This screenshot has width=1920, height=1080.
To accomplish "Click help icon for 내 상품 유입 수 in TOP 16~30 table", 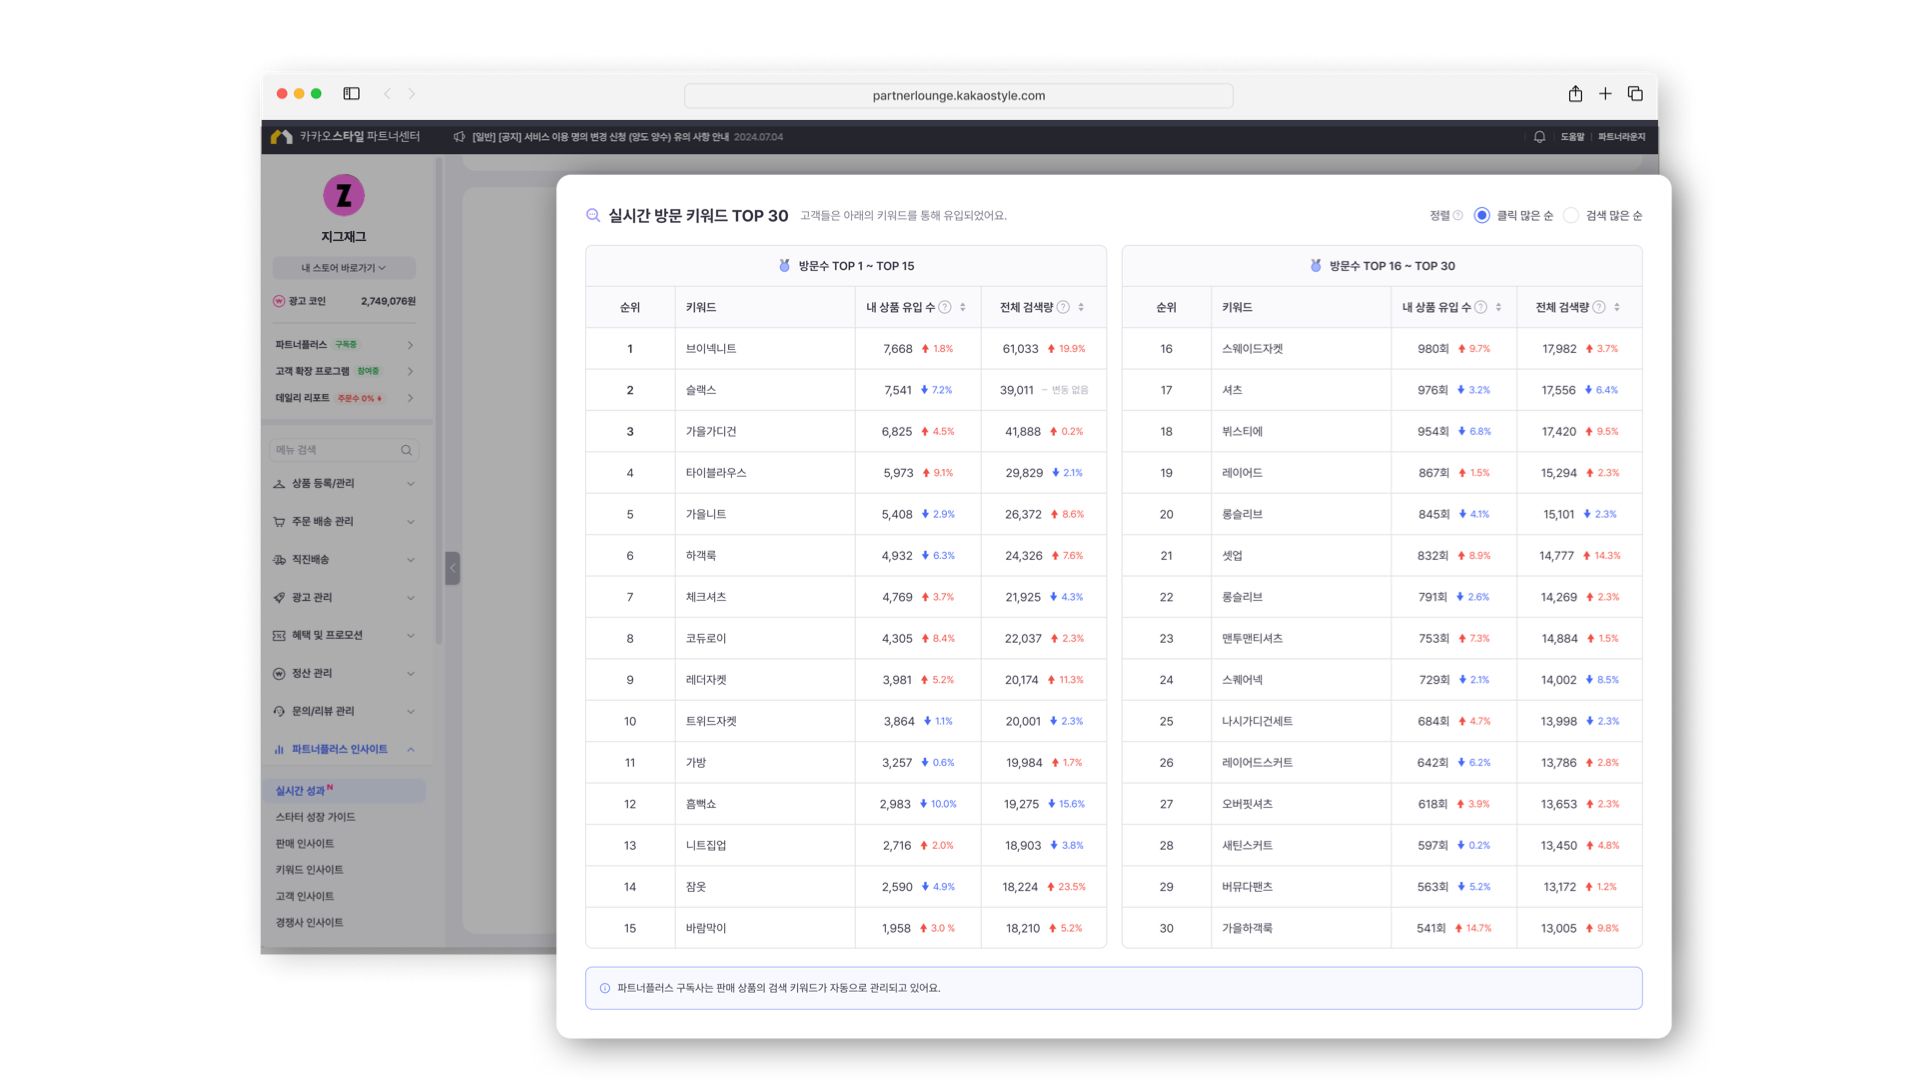I will pyautogui.click(x=1481, y=308).
